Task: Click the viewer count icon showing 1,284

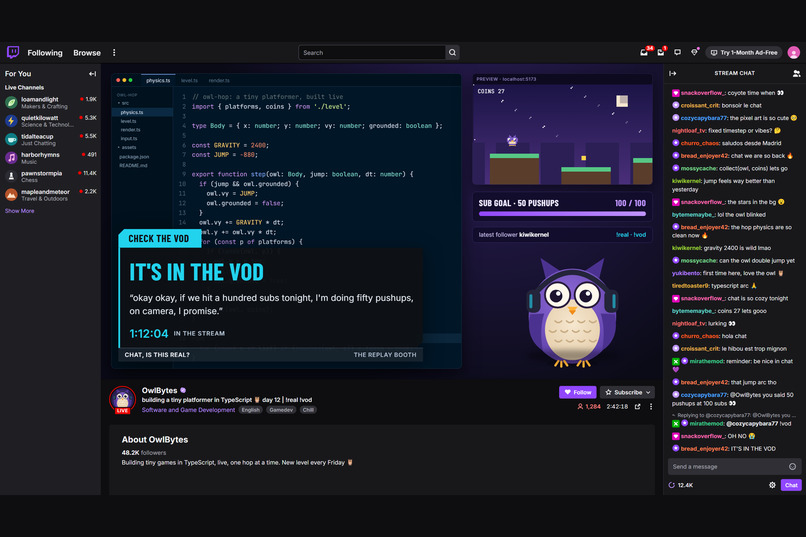Action: coord(580,406)
